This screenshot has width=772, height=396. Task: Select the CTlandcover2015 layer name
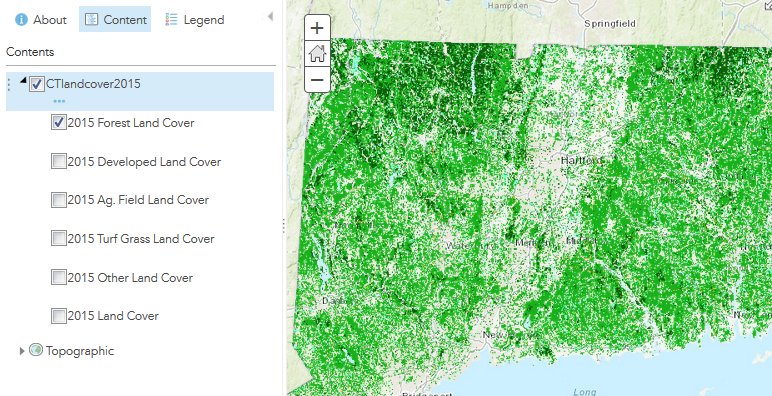[93, 84]
